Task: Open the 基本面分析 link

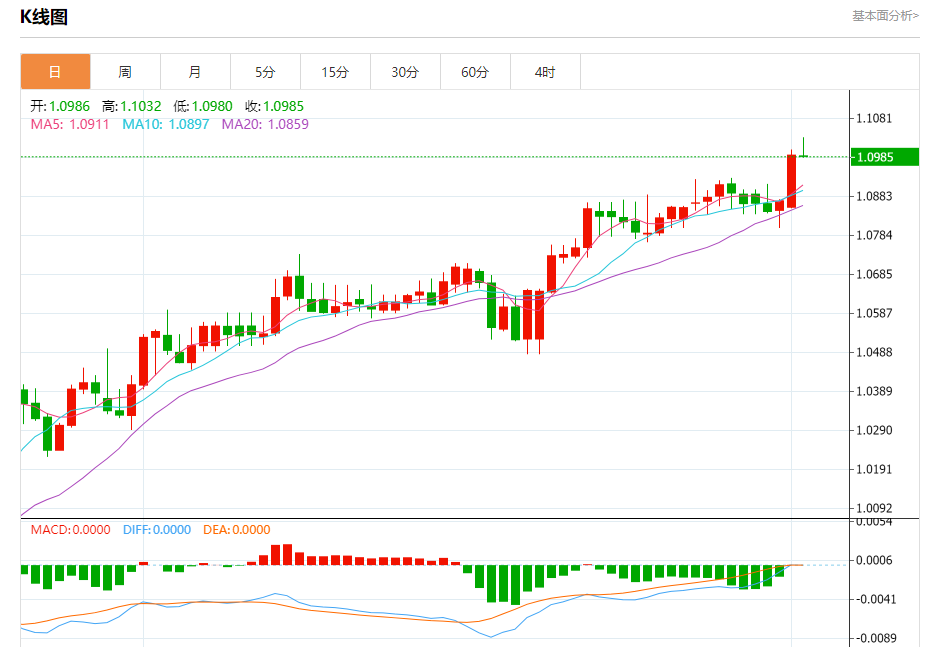Action: [x=885, y=16]
